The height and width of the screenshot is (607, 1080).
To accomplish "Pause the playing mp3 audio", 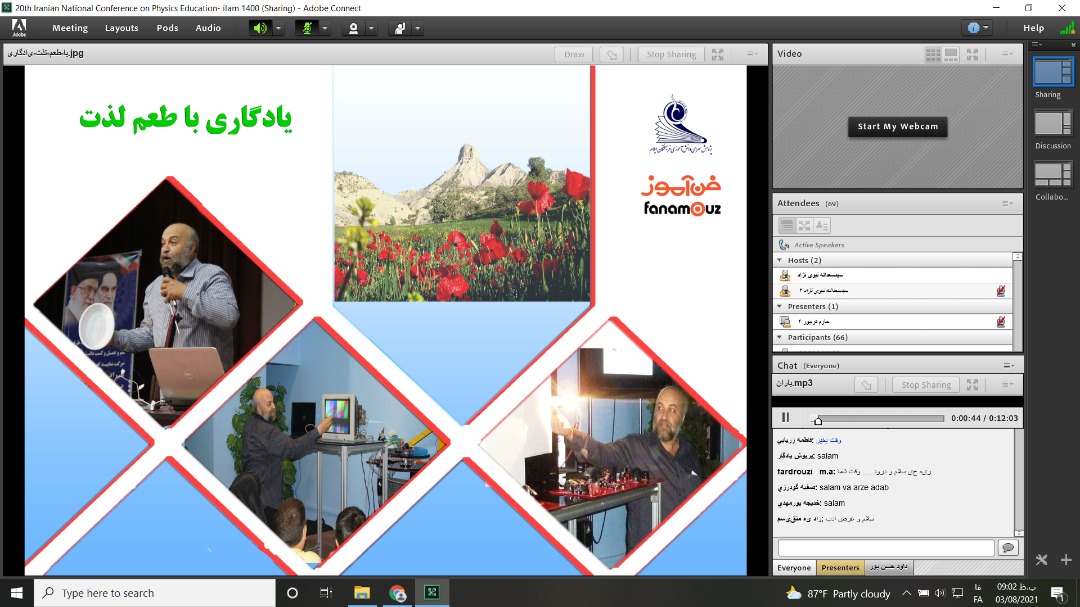I will point(785,417).
